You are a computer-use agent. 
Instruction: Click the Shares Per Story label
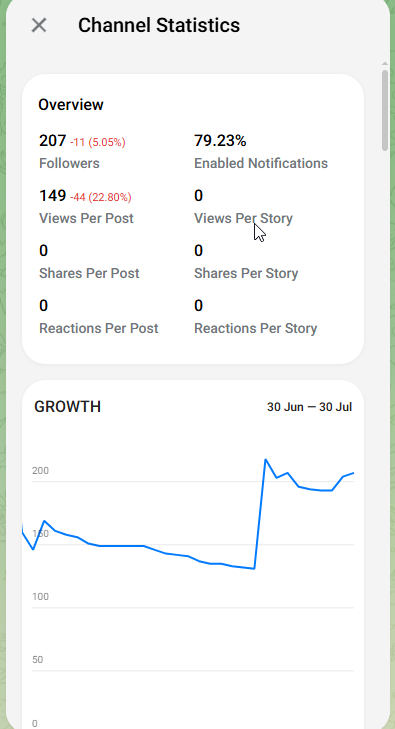[246, 273]
